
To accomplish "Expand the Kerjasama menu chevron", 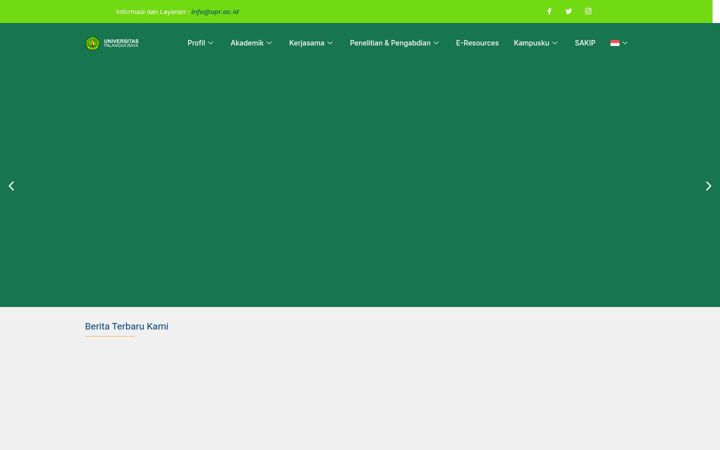I will point(330,43).
